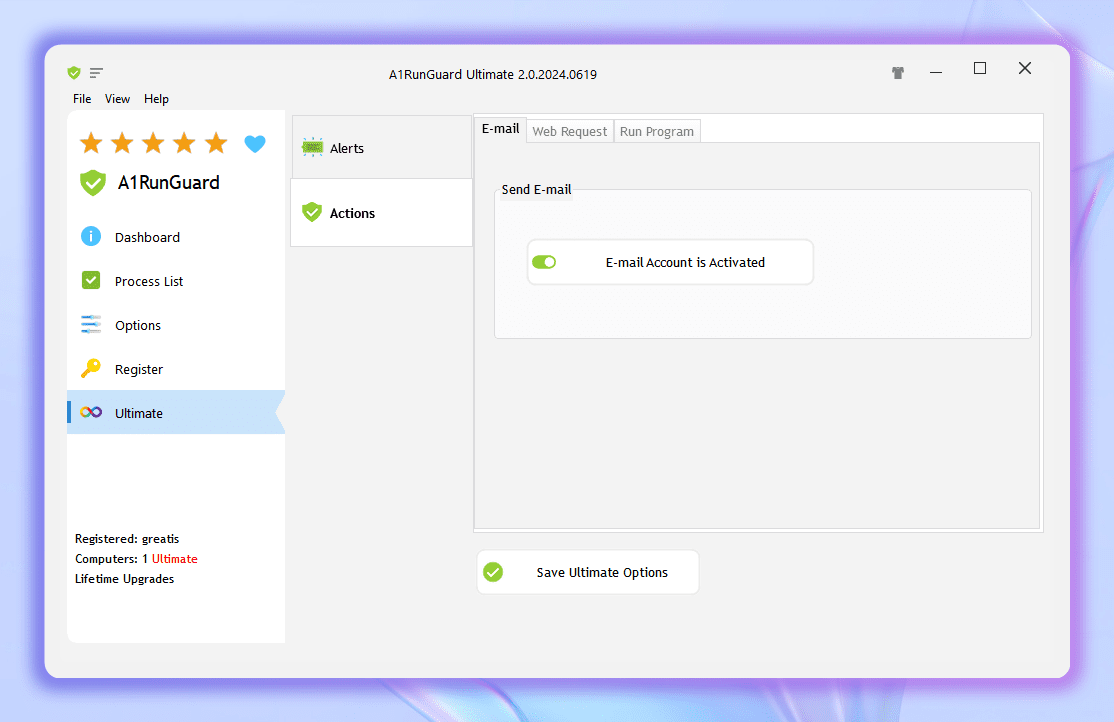The width and height of the screenshot is (1114, 722).
Task: Open the View menu
Action: 118,99
